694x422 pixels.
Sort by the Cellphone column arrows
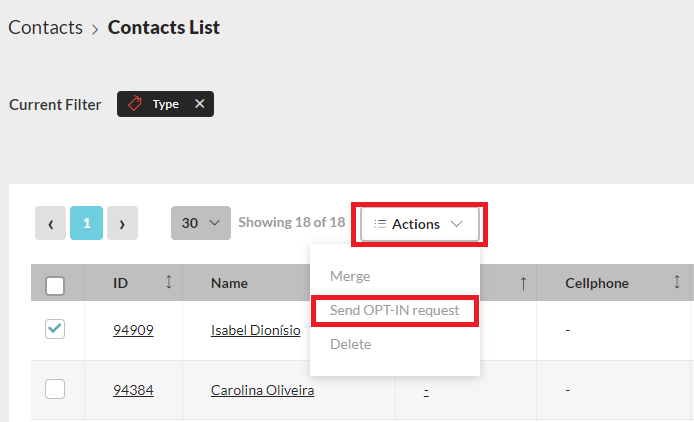677,283
